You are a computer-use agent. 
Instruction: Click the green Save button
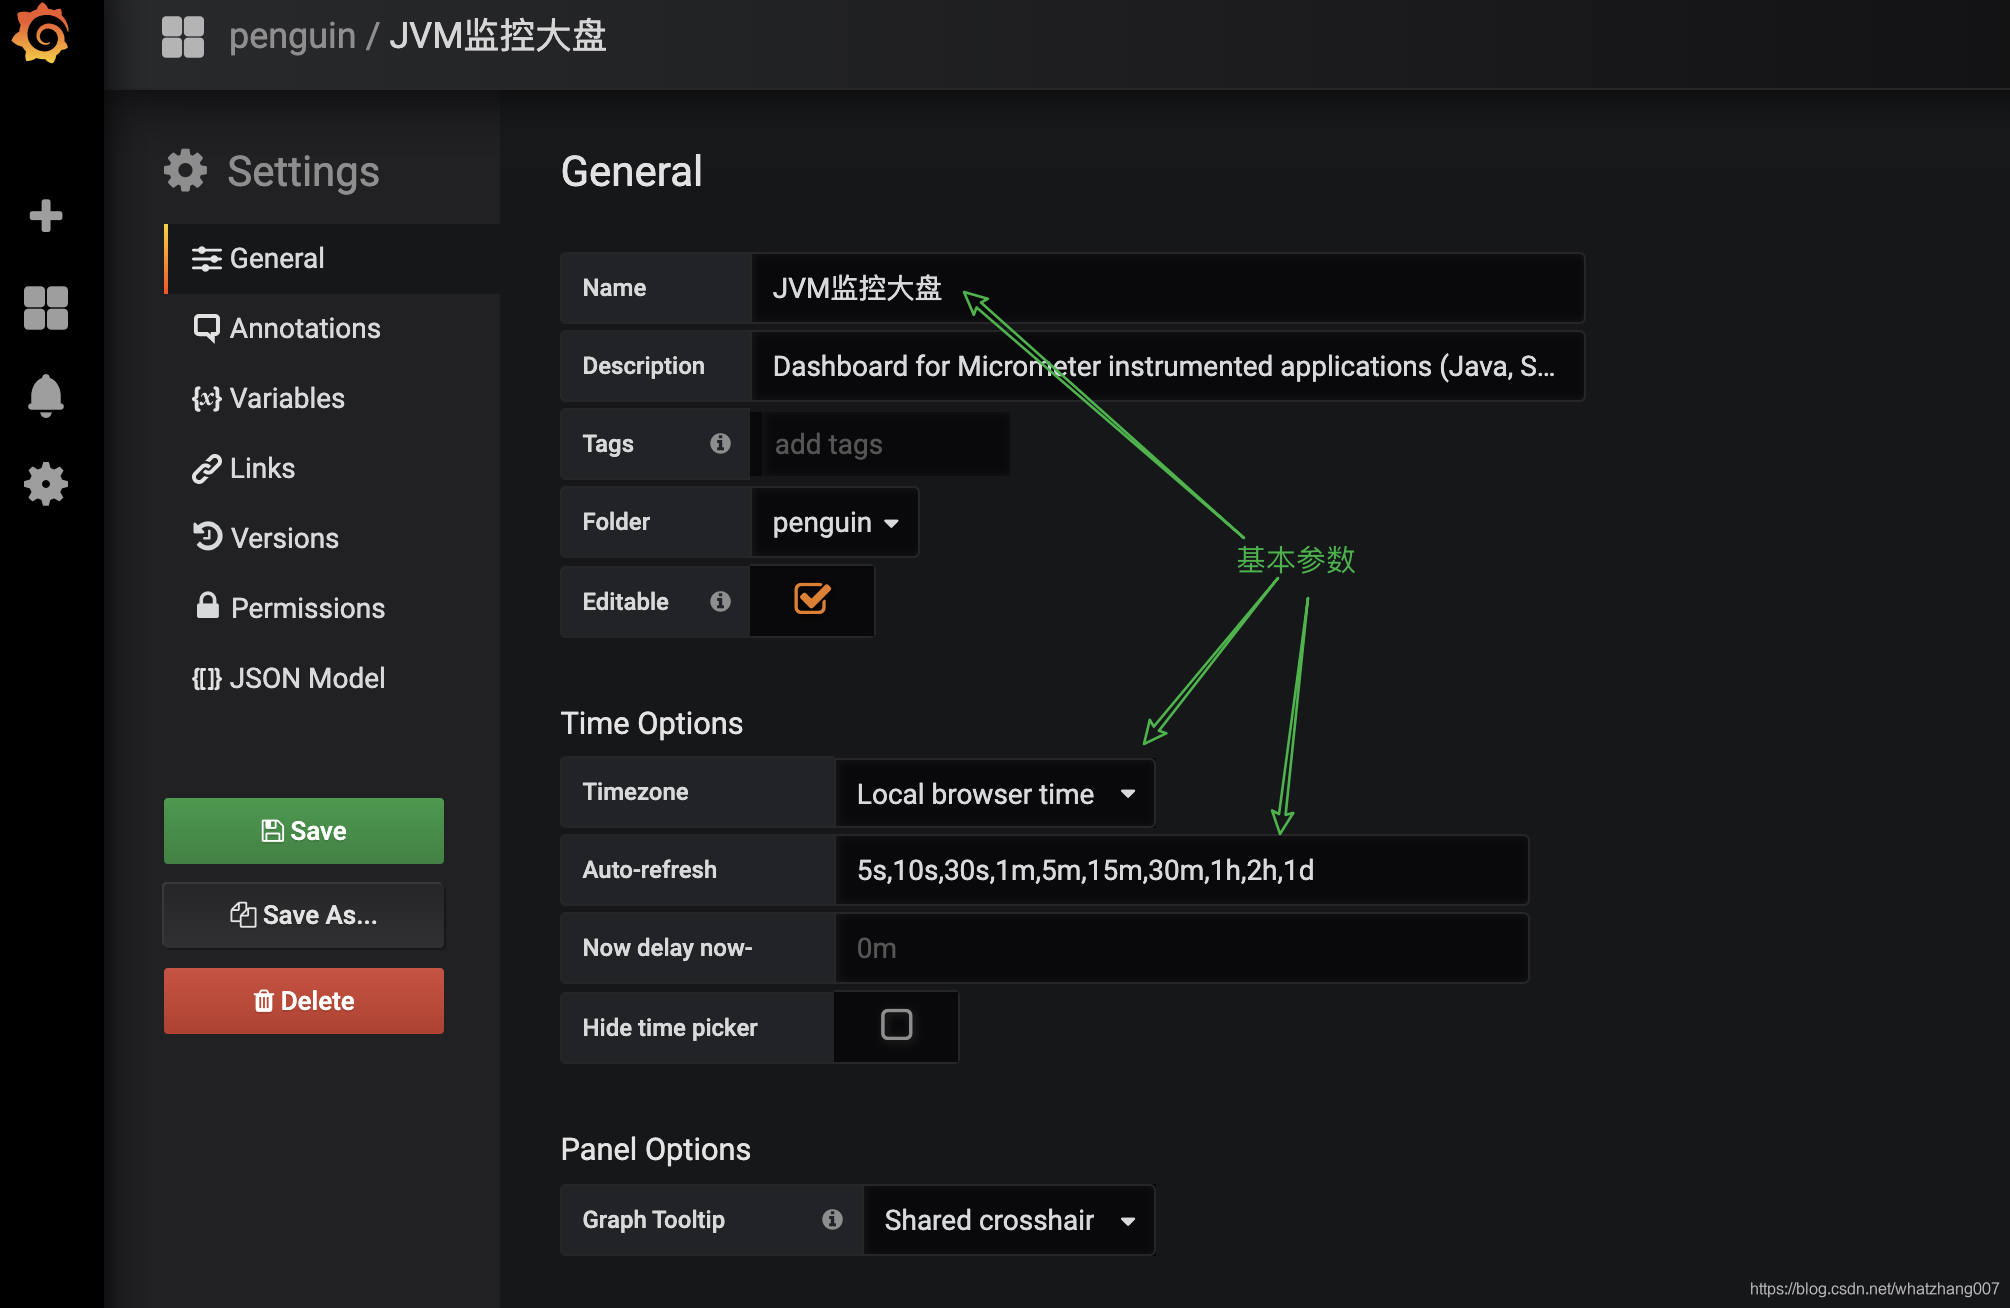[304, 831]
